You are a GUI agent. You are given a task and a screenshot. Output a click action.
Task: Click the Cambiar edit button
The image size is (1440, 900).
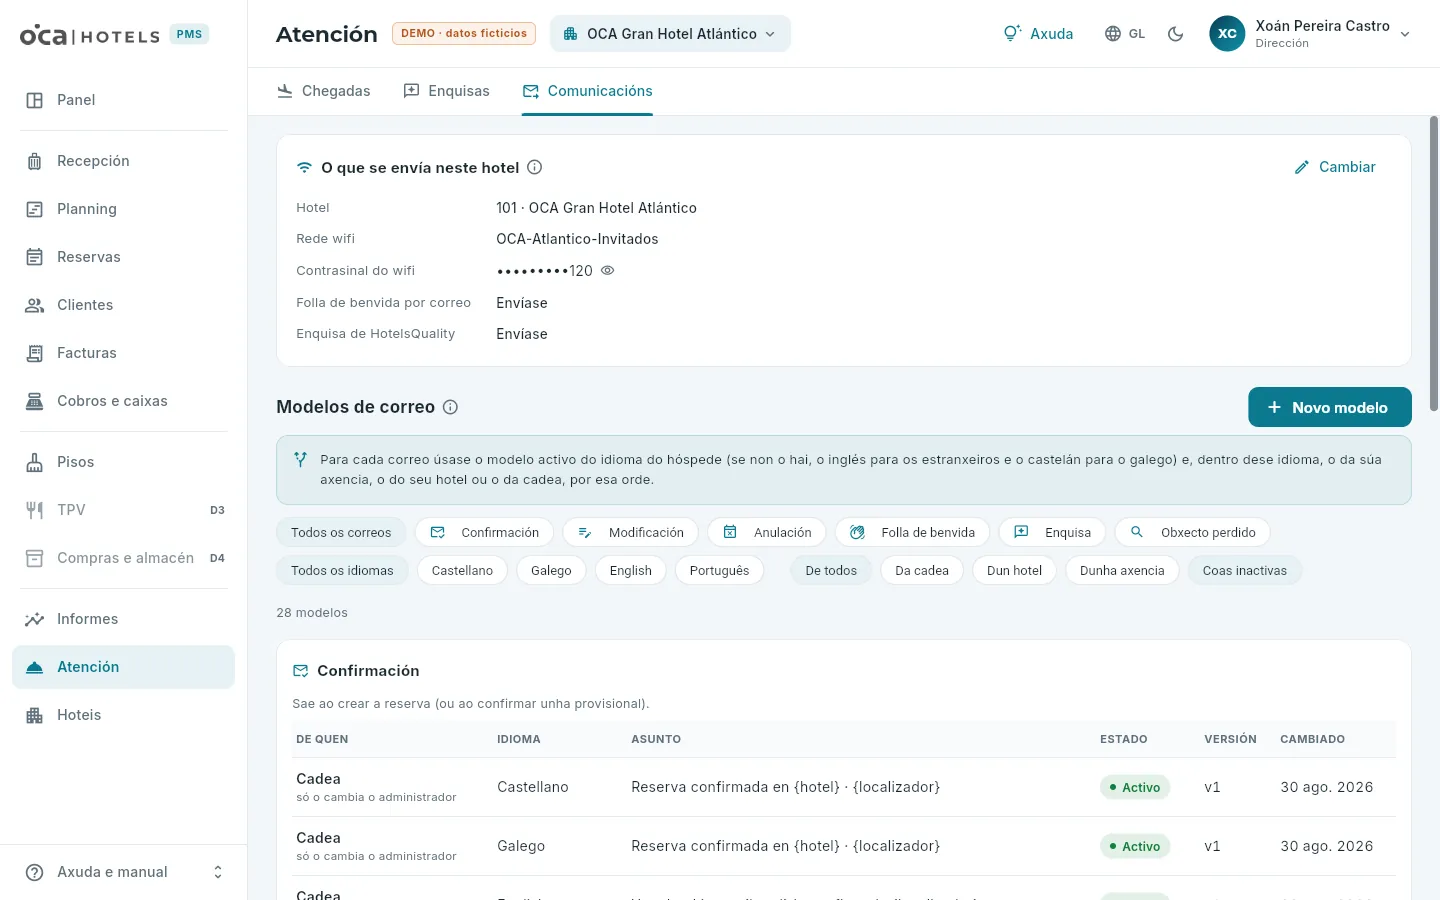tap(1335, 167)
